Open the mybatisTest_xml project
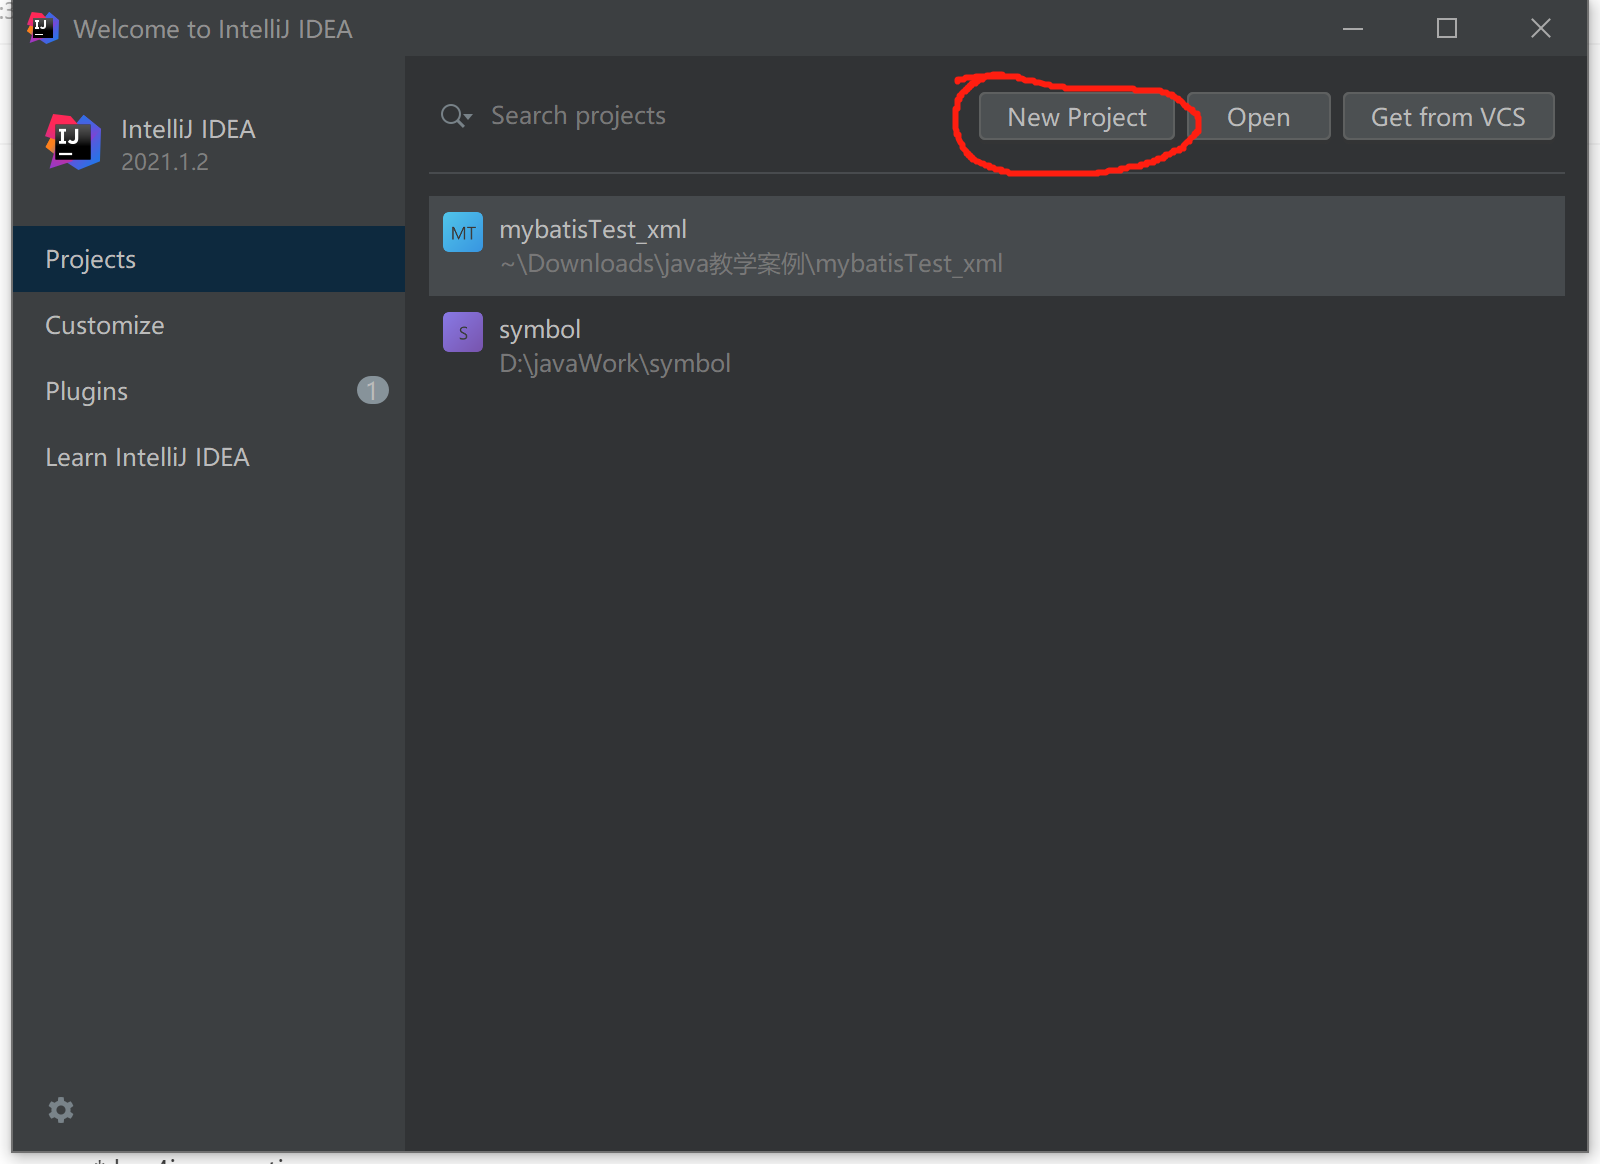 tap(997, 246)
